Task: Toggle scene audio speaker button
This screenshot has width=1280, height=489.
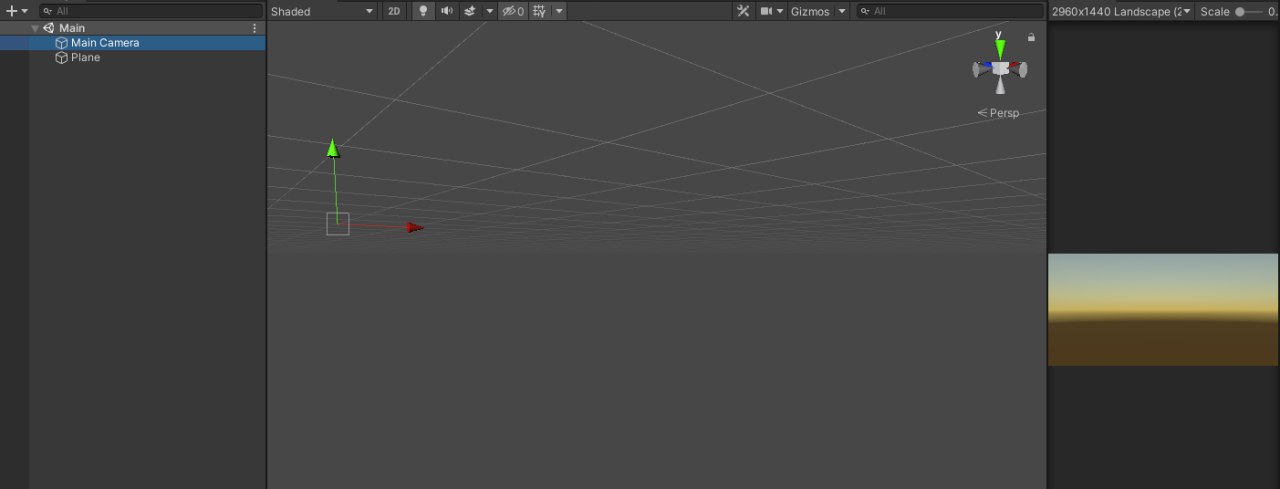Action: click(447, 11)
